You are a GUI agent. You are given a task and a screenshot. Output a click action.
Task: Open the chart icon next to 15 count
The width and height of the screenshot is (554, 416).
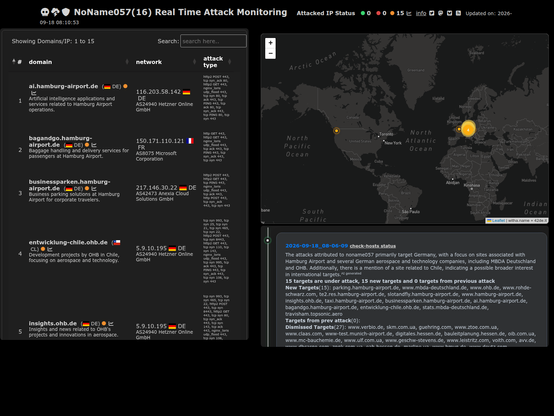(409, 13)
